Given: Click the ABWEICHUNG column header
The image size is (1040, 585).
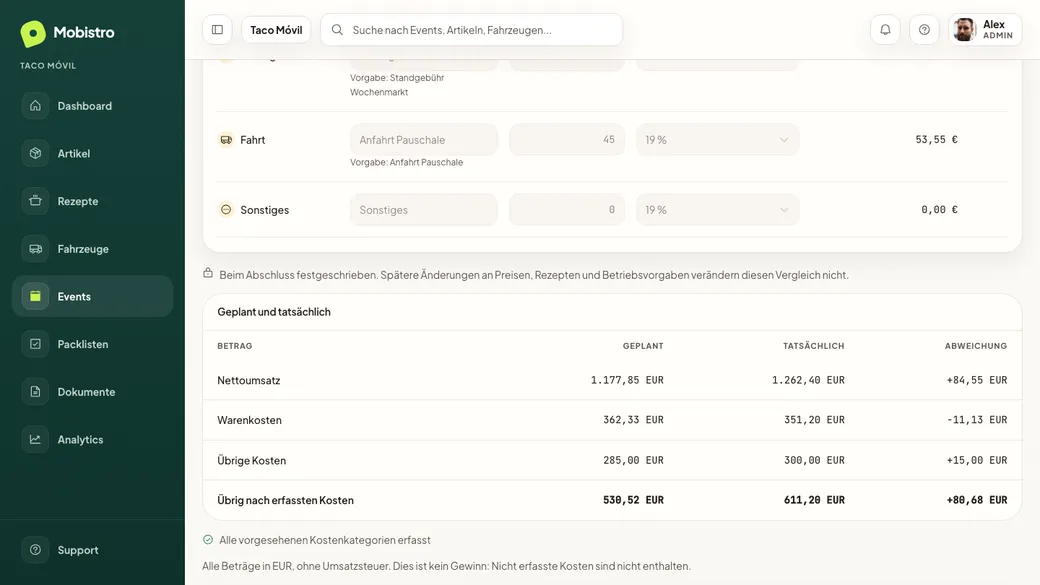Looking at the screenshot, I should click(x=976, y=346).
